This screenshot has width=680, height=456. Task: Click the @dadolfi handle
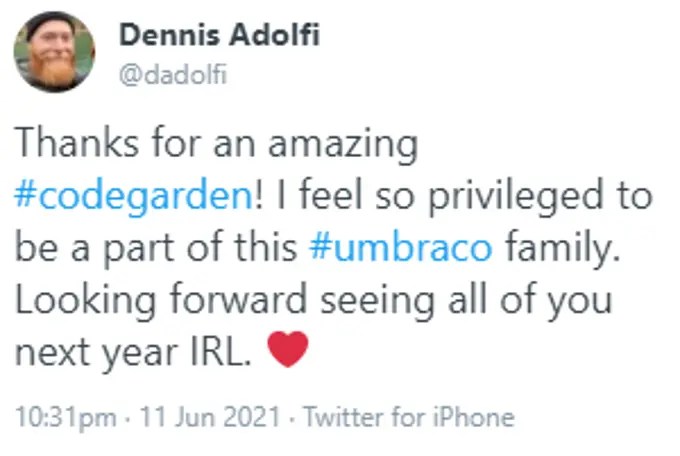pos(172,76)
